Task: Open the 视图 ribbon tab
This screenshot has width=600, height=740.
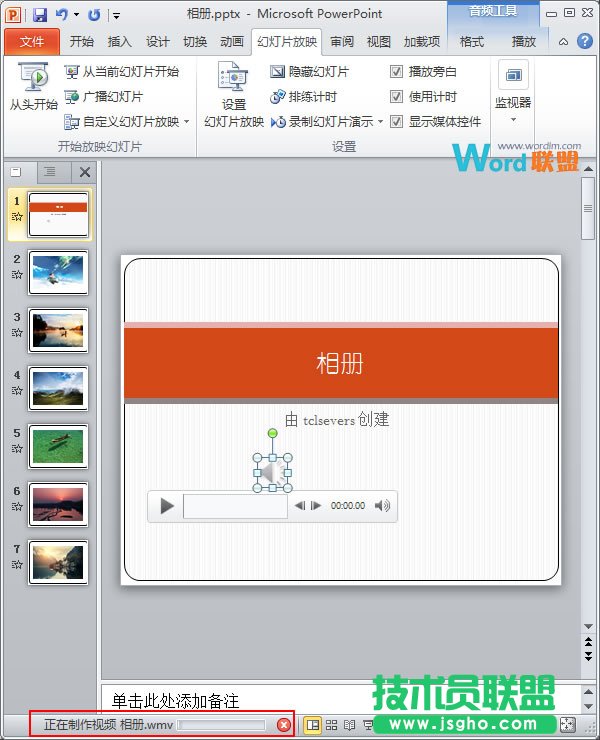Action: (x=379, y=42)
